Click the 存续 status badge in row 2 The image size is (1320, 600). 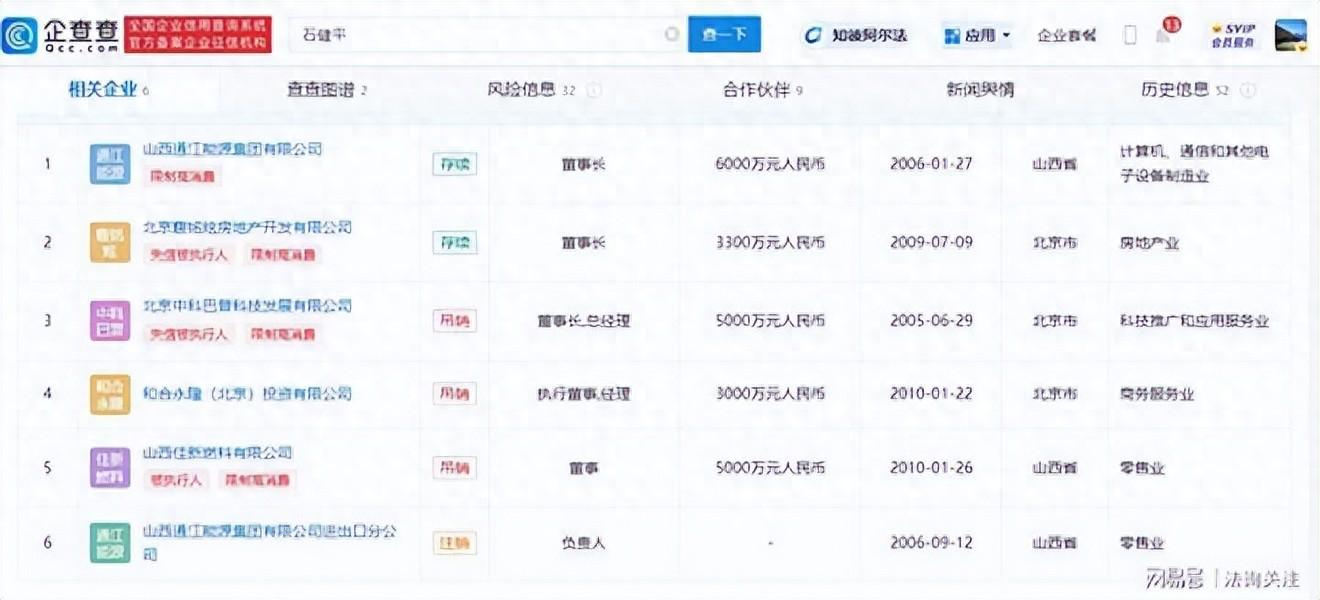[x=454, y=243]
